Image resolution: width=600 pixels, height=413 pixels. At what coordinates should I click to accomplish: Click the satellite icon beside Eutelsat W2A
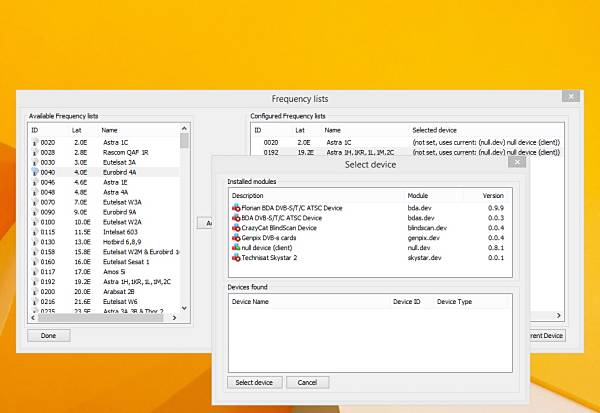click(35, 222)
